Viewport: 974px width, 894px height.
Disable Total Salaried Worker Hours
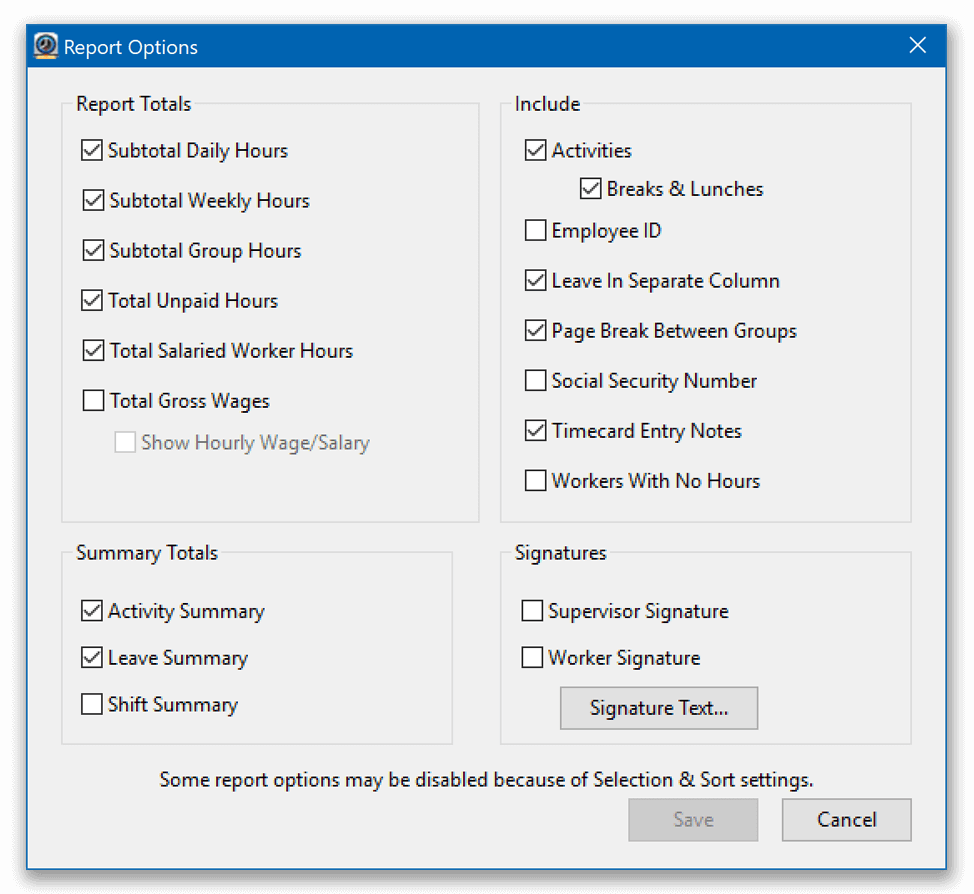coord(91,350)
